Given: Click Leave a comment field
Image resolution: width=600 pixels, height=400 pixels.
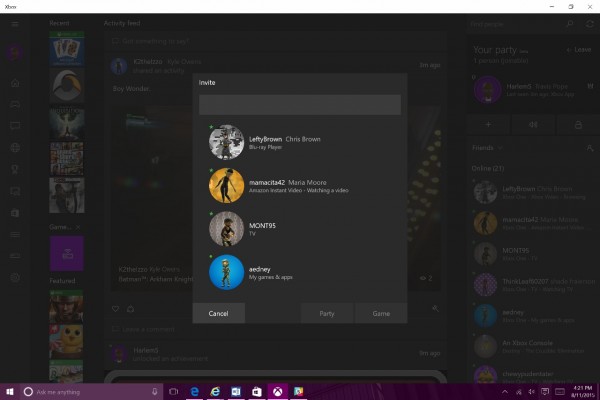Looking at the screenshot, I should [x=276, y=329].
